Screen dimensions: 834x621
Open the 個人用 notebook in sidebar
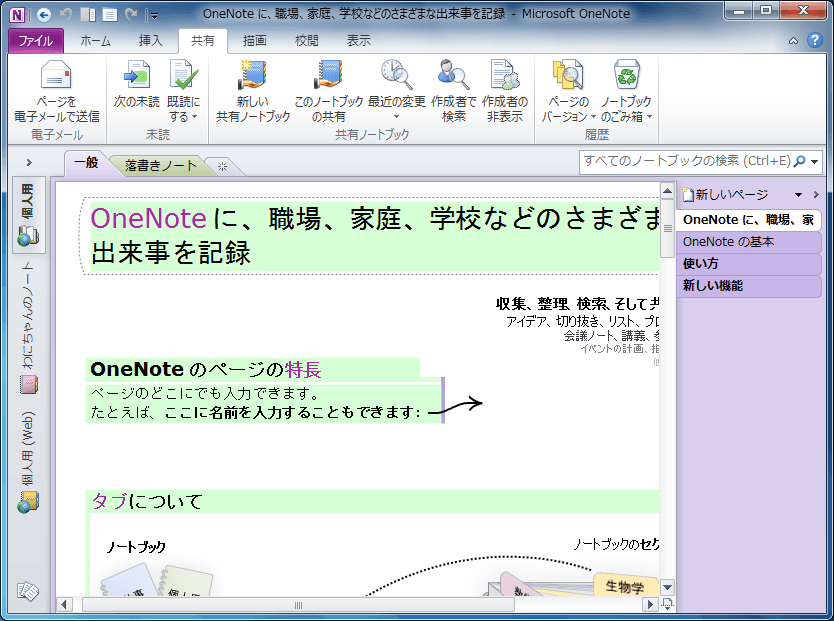click(x=29, y=215)
